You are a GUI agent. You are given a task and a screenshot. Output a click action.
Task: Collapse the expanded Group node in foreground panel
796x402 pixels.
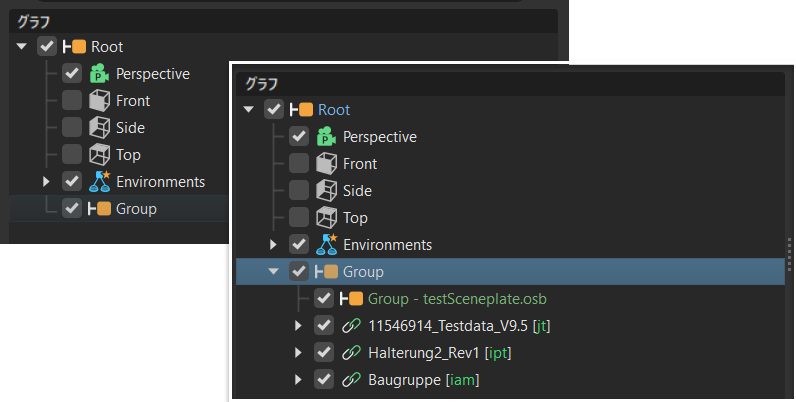(x=273, y=272)
